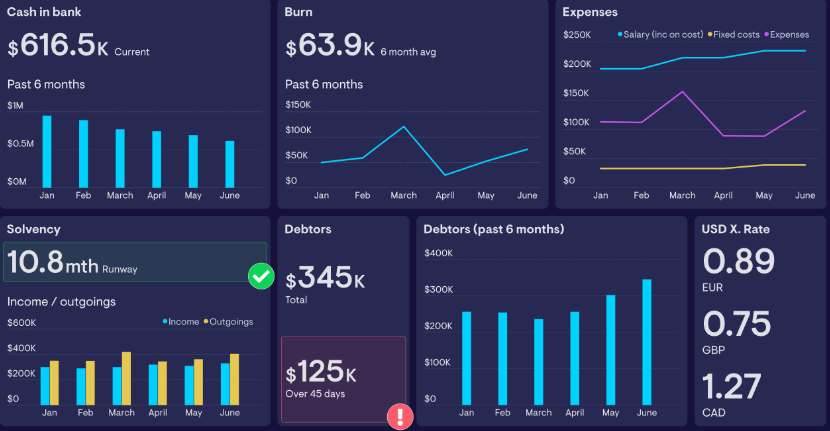Image resolution: width=830 pixels, height=431 pixels.
Task: Click the June income blue bar
Action: 225,384
